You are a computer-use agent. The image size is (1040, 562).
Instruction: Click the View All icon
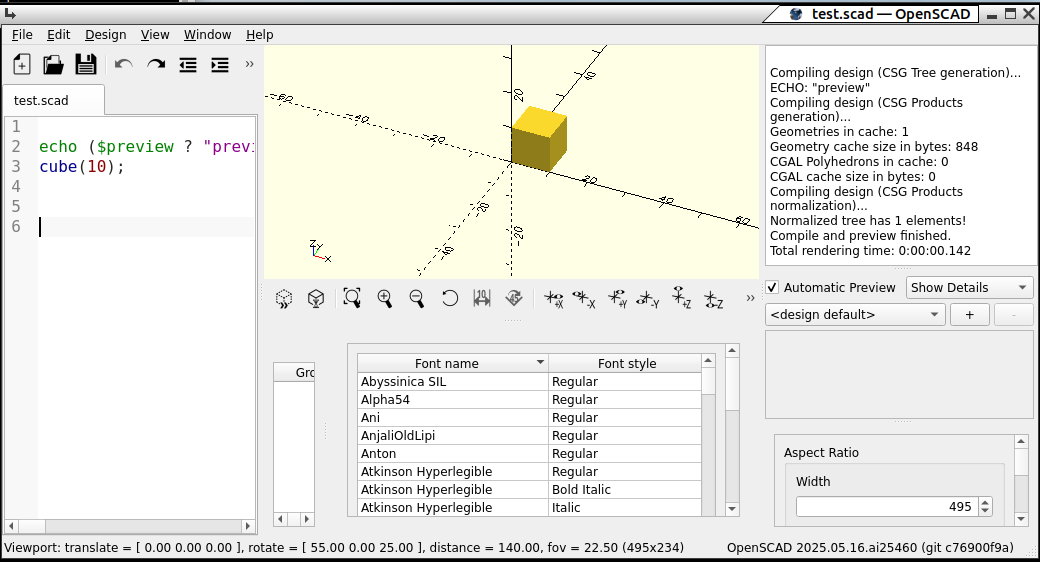click(x=352, y=298)
